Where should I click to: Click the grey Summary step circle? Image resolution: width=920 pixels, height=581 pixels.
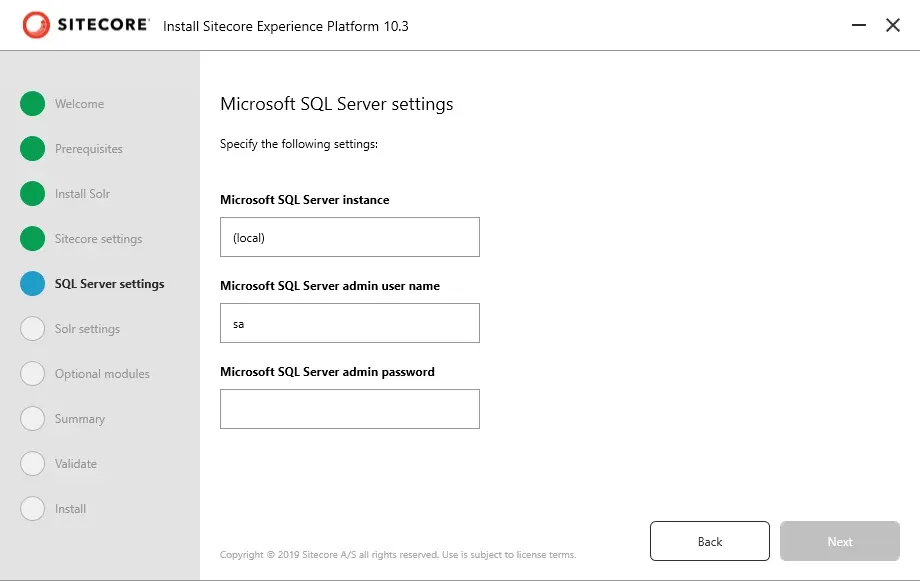[33, 419]
